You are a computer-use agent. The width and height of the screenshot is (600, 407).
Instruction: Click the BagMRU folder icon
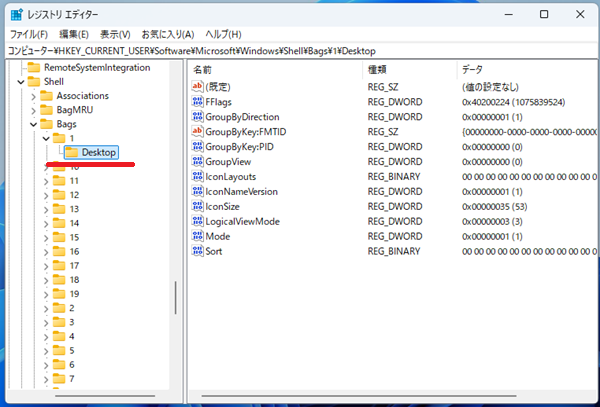[46, 110]
